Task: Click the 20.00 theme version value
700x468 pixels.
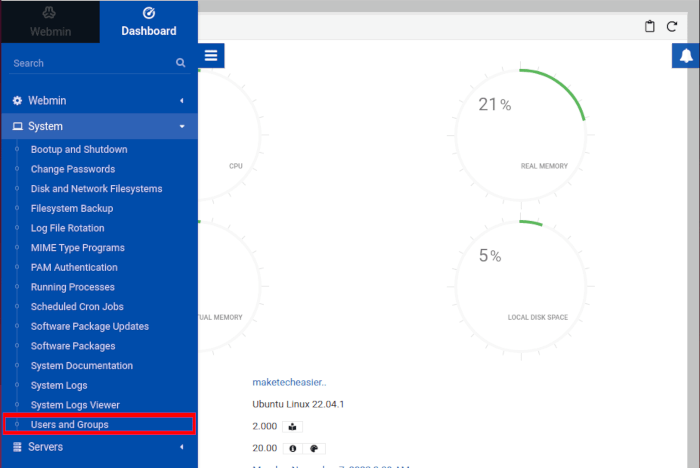Action: (265, 448)
